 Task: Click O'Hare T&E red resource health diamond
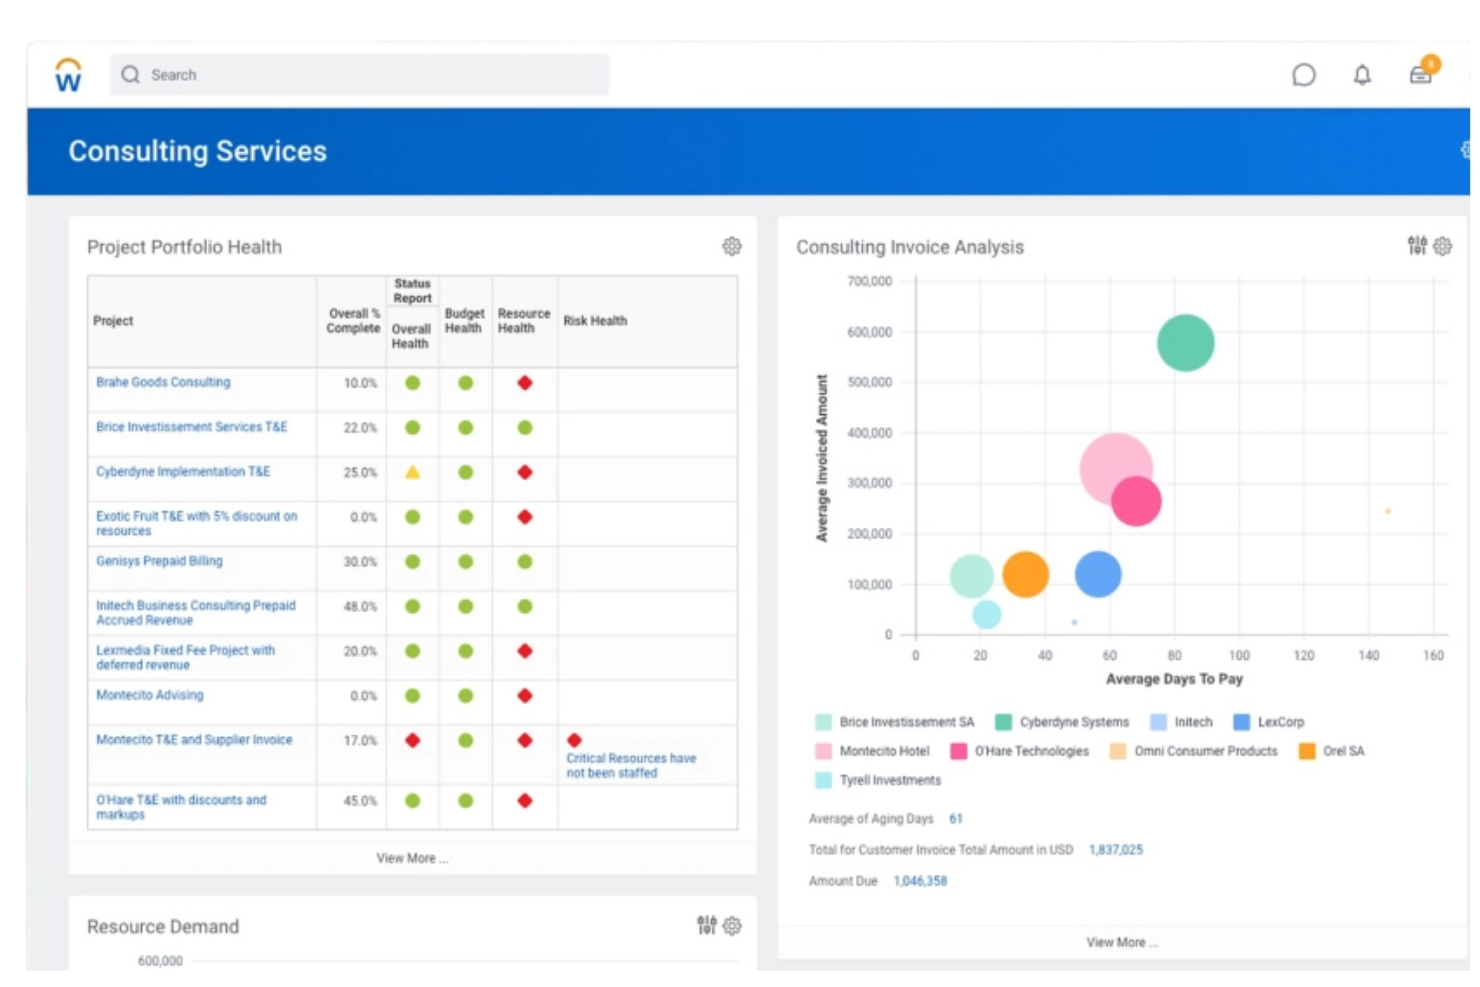pyautogui.click(x=524, y=800)
